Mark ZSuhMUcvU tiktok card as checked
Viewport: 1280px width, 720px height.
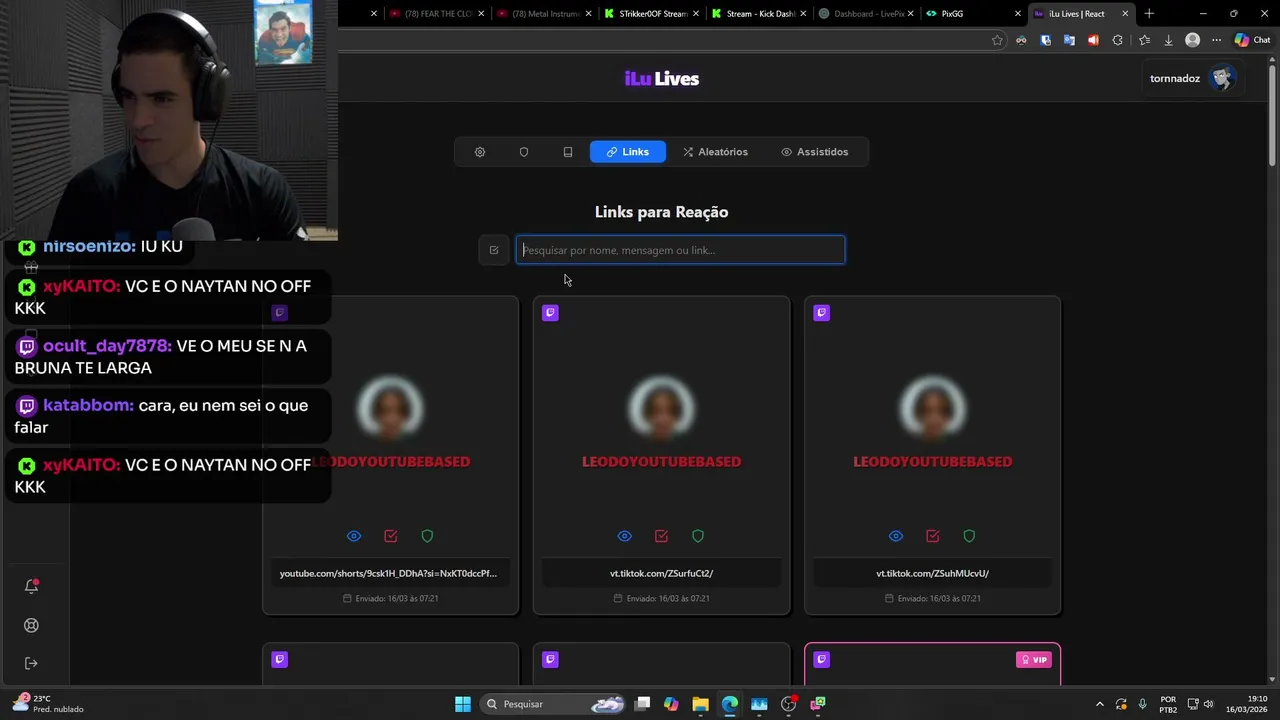[933, 536]
